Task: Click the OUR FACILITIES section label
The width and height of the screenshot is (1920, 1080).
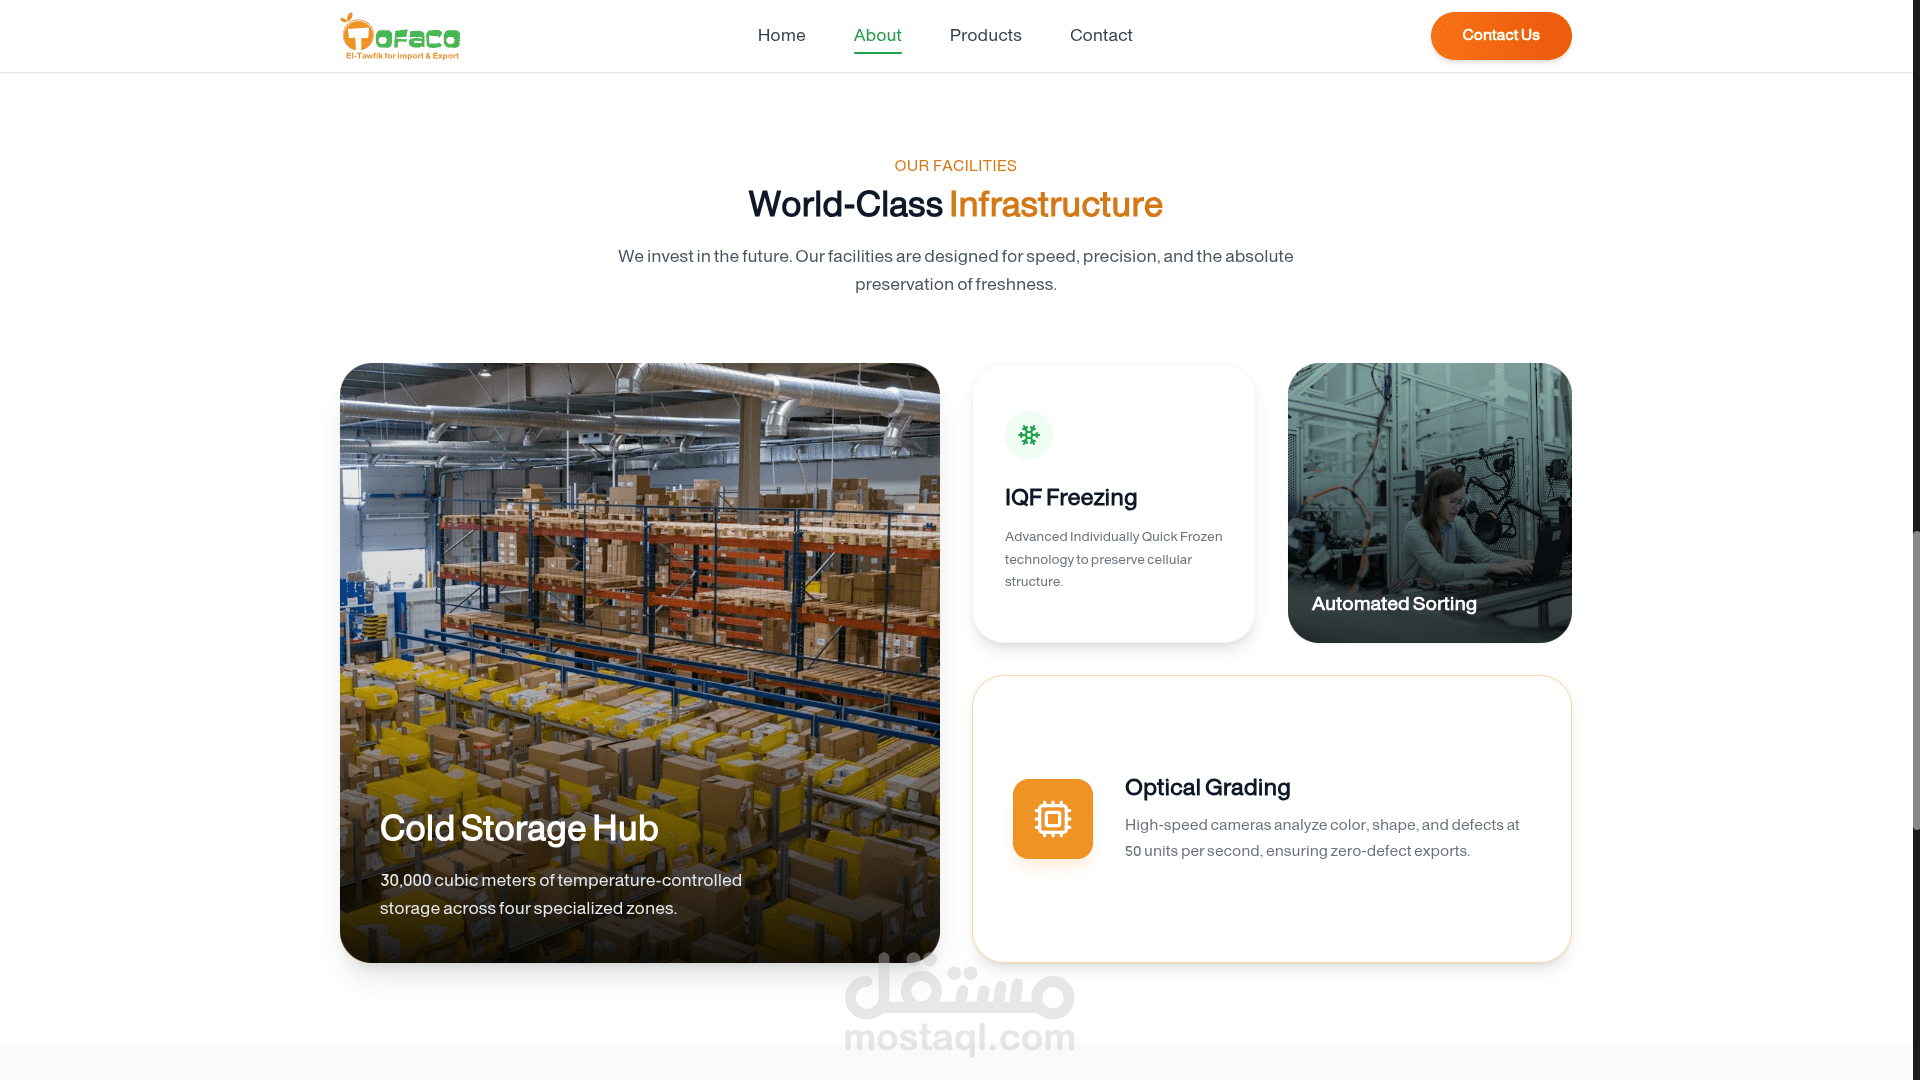Action: point(955,166)
